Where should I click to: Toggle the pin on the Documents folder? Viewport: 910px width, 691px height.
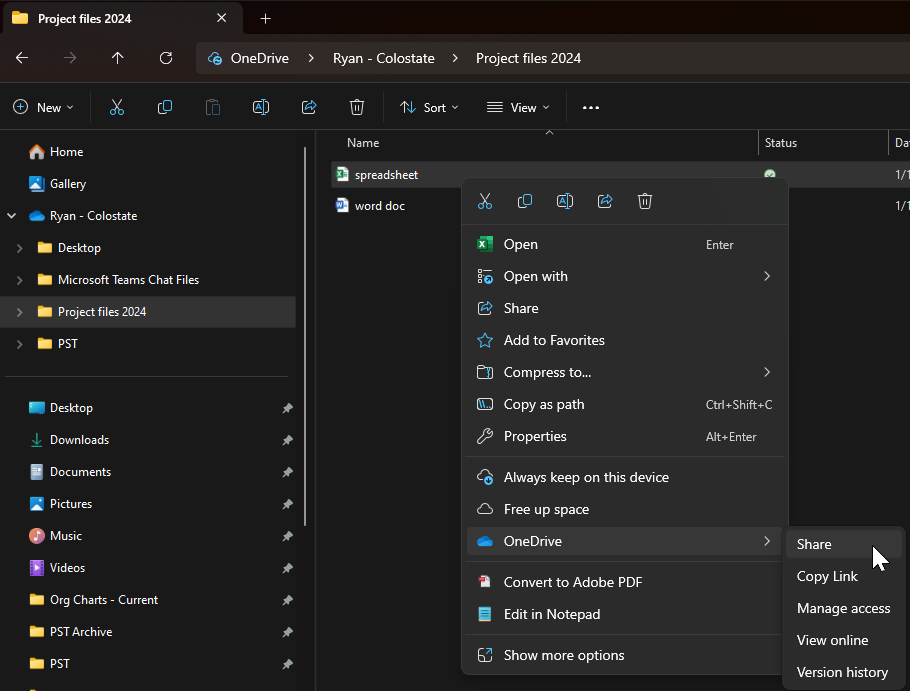point(287,472)
